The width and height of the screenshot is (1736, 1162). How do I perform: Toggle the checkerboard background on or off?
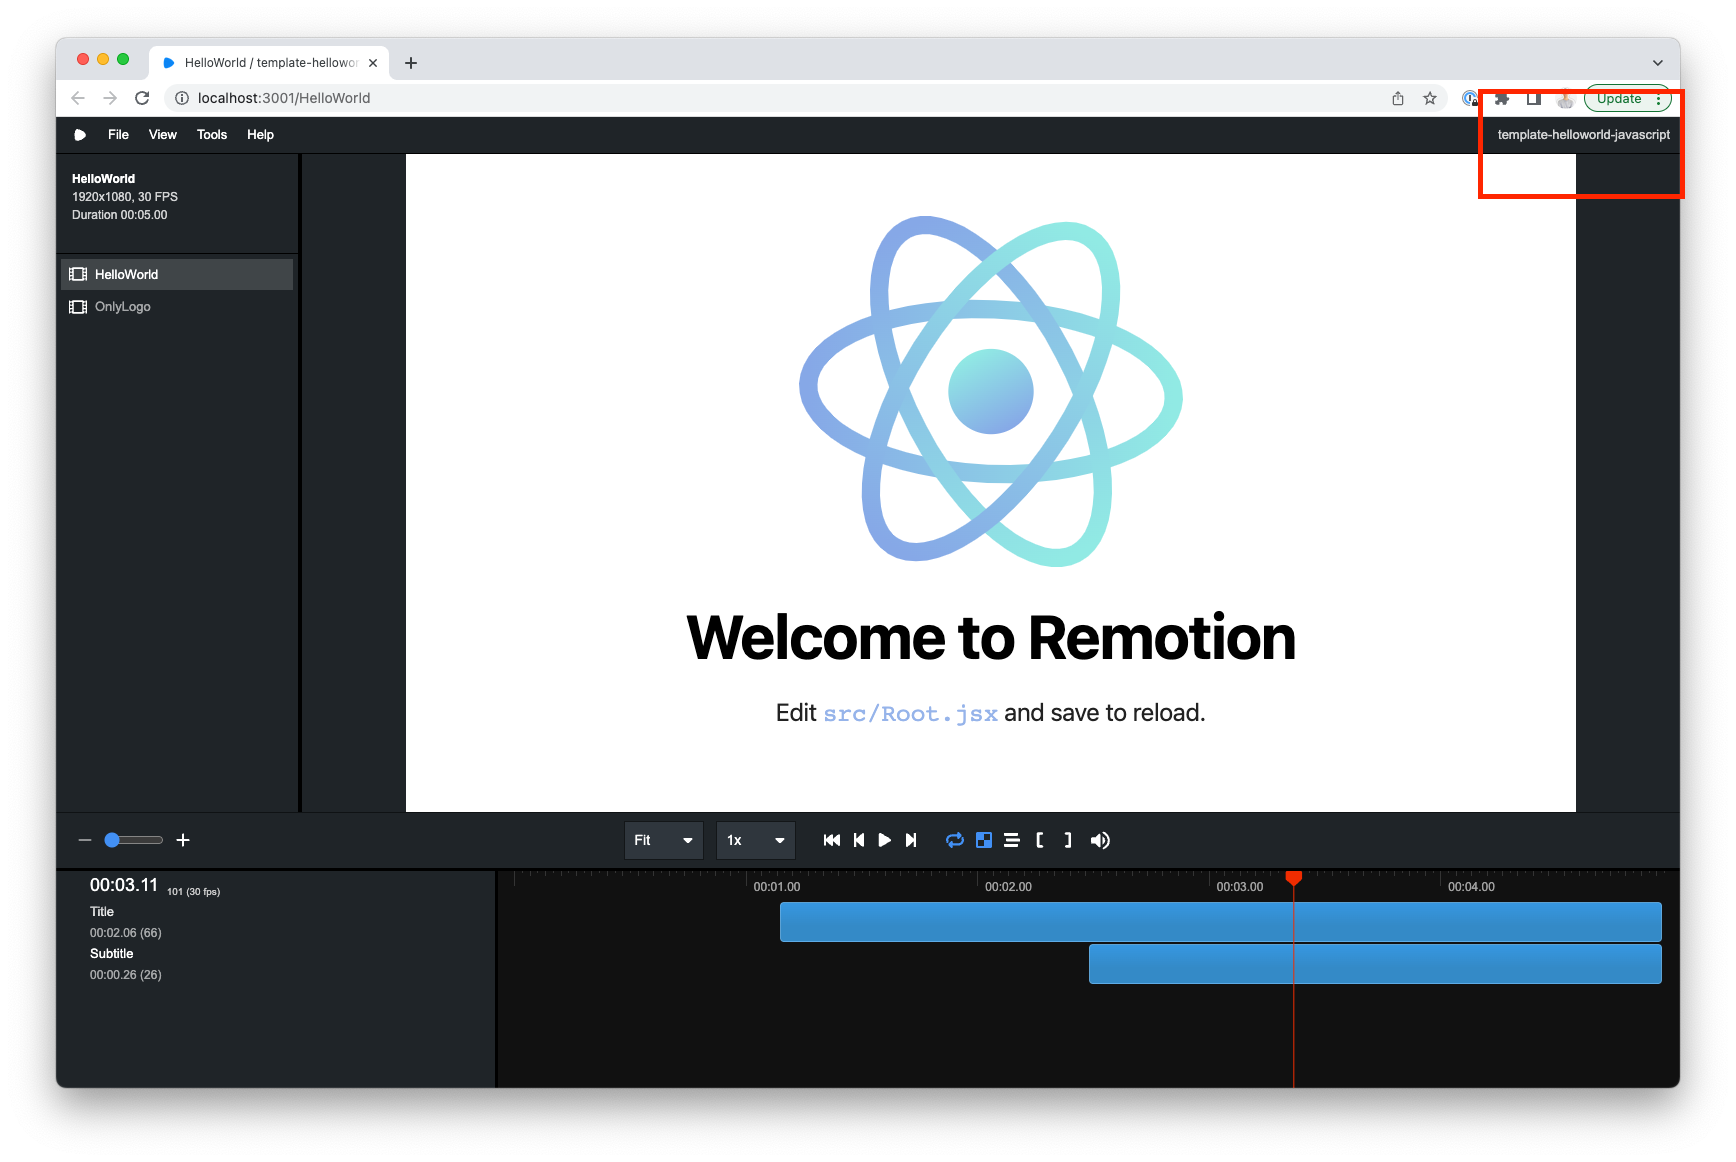(984, 840)
